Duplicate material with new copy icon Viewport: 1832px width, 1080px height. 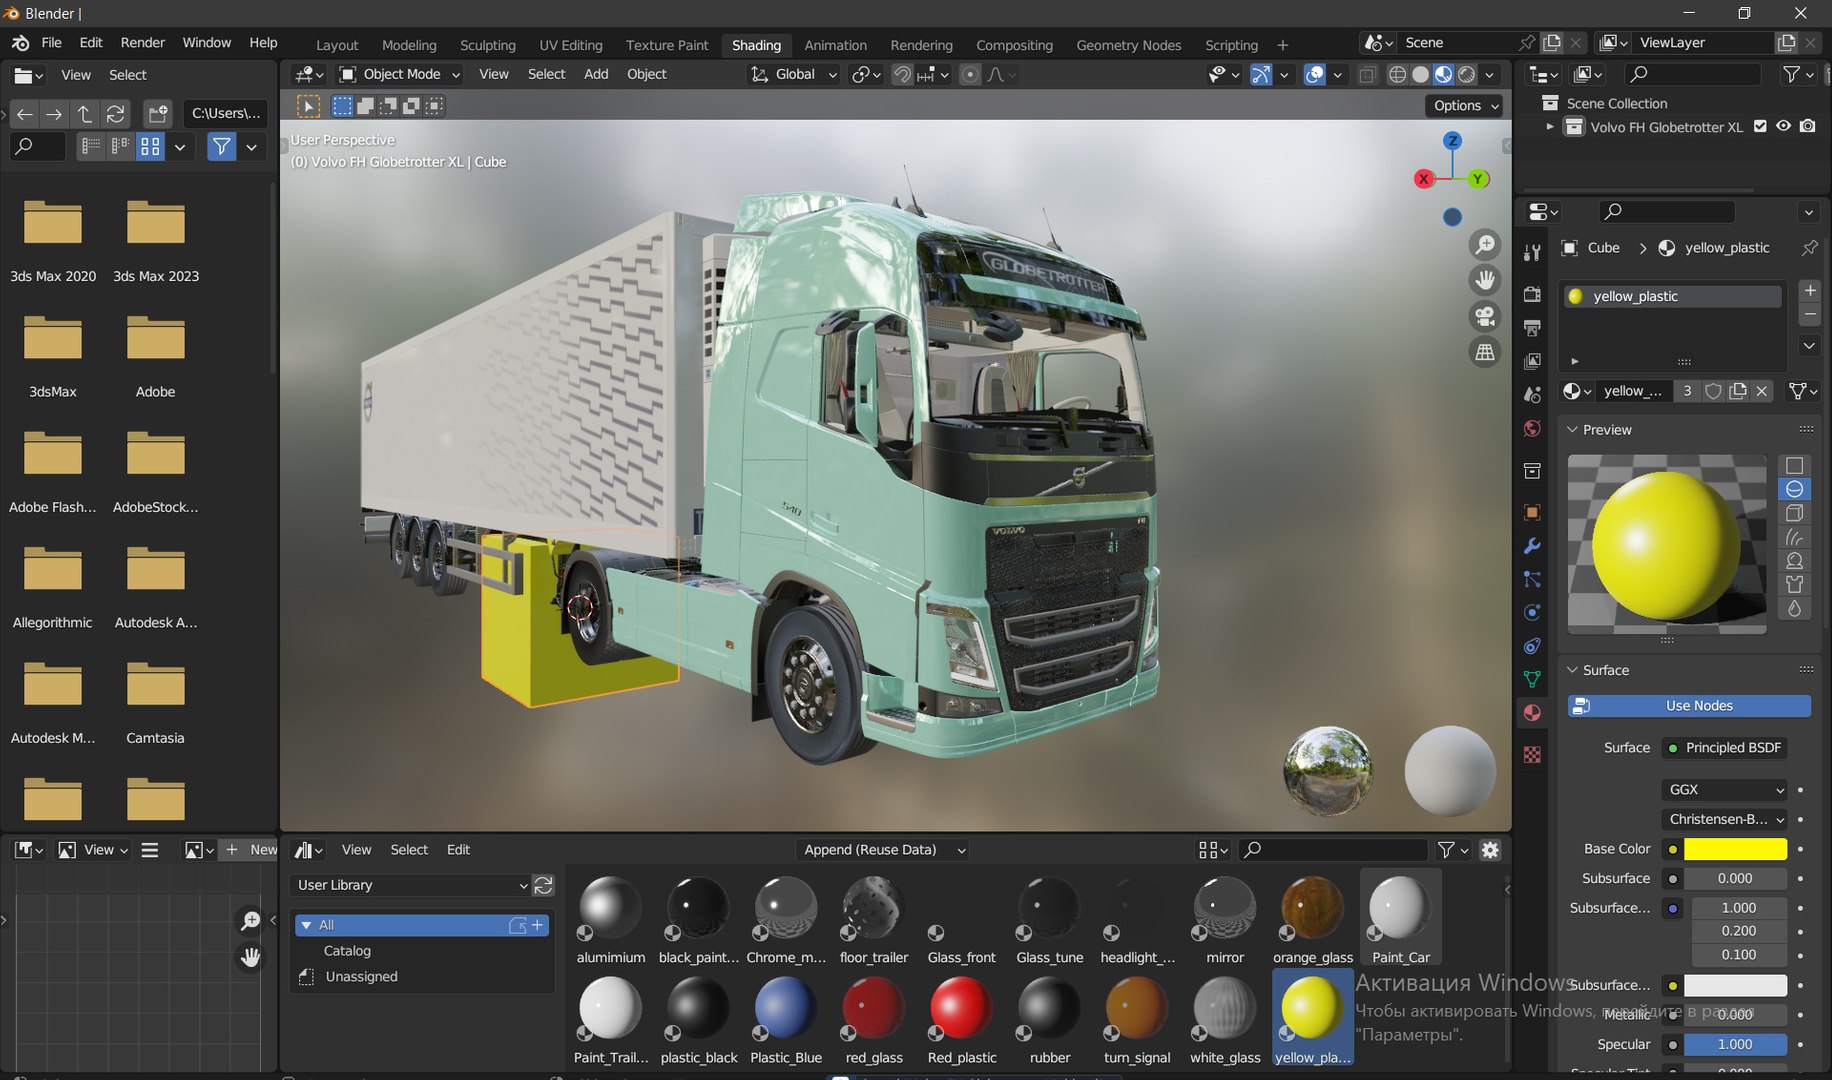point(1738,391)
